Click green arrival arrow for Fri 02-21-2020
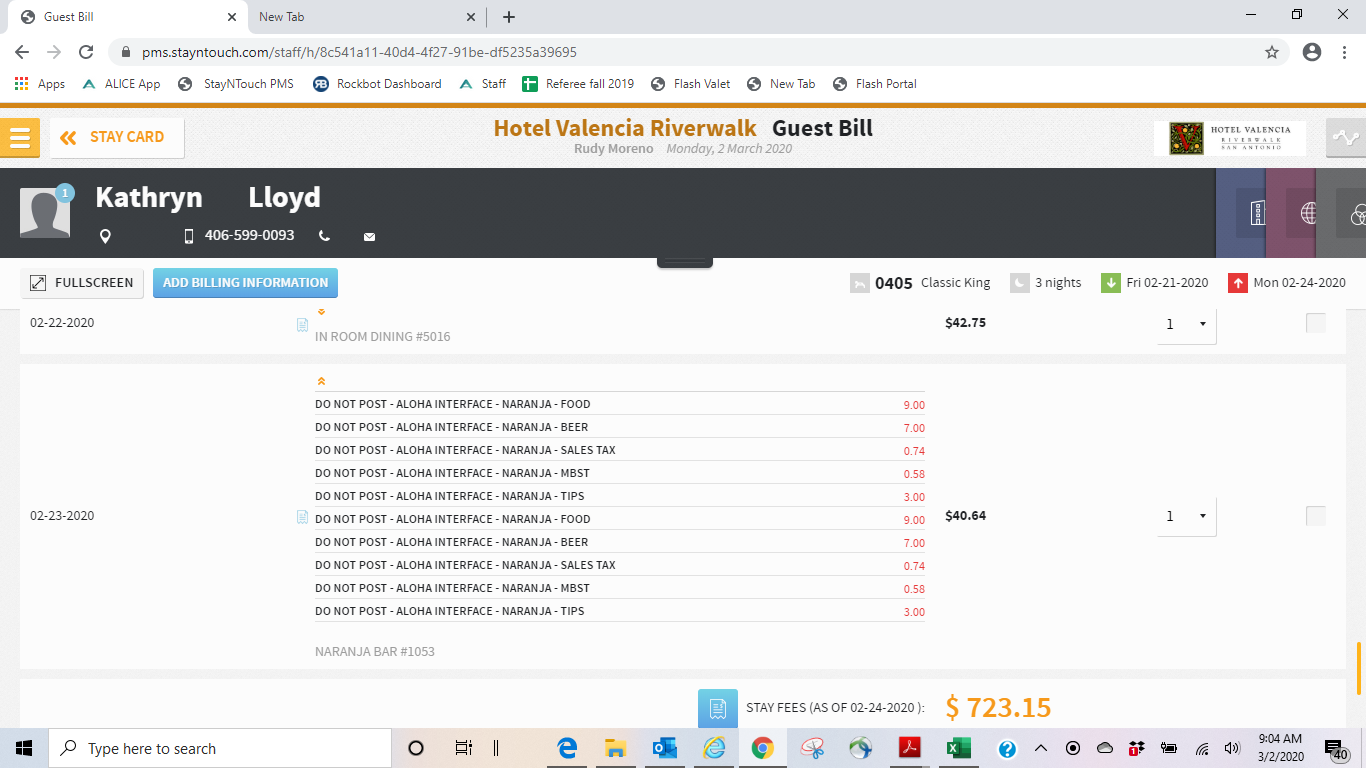Viewport: 1366px width, 768px height. click(1110, 283)
